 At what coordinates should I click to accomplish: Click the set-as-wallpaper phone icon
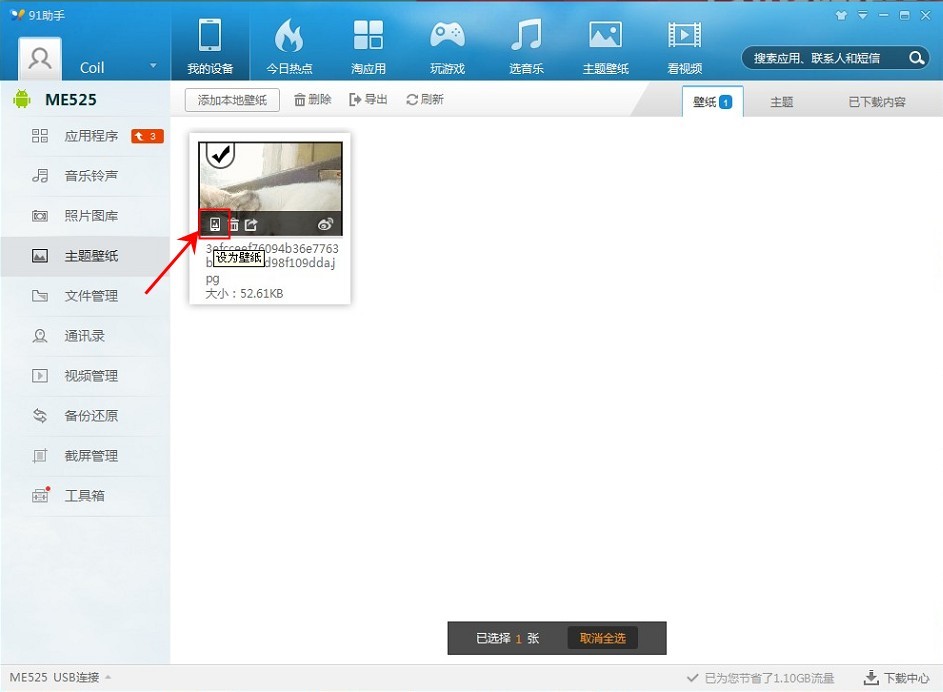pyautogui.click(x=214, y=224)
